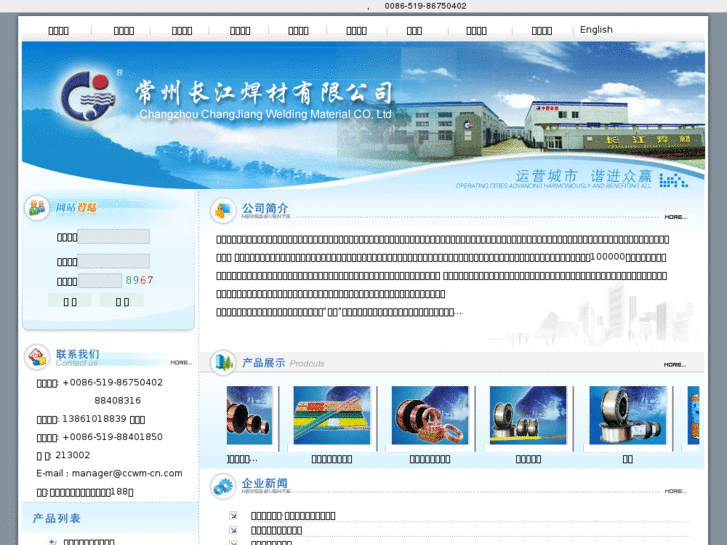Screen dimensions: 727x545
Task: Open MORE link in 企业新闻 section
Action: [x=675, y=491]
